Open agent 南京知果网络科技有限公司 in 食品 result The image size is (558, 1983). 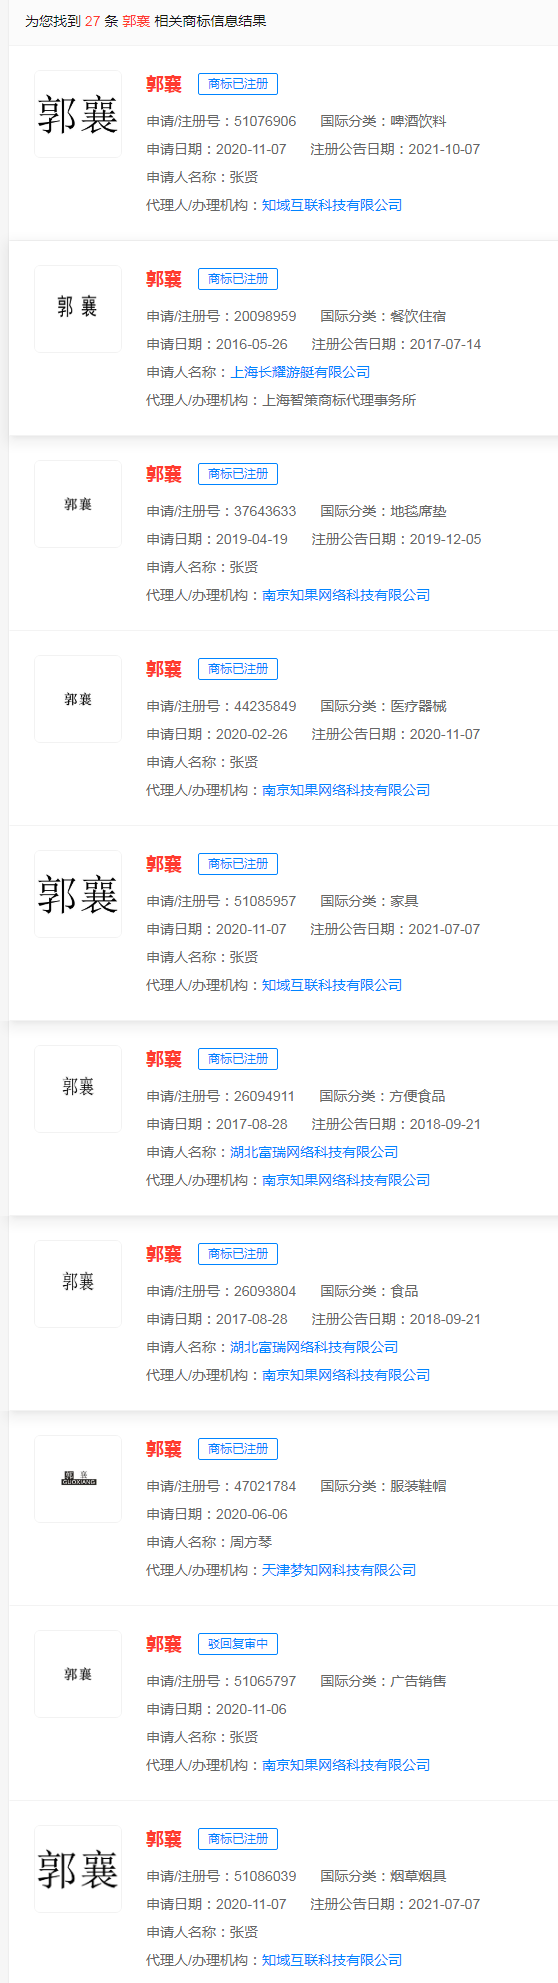click(x=346, y=1375)
